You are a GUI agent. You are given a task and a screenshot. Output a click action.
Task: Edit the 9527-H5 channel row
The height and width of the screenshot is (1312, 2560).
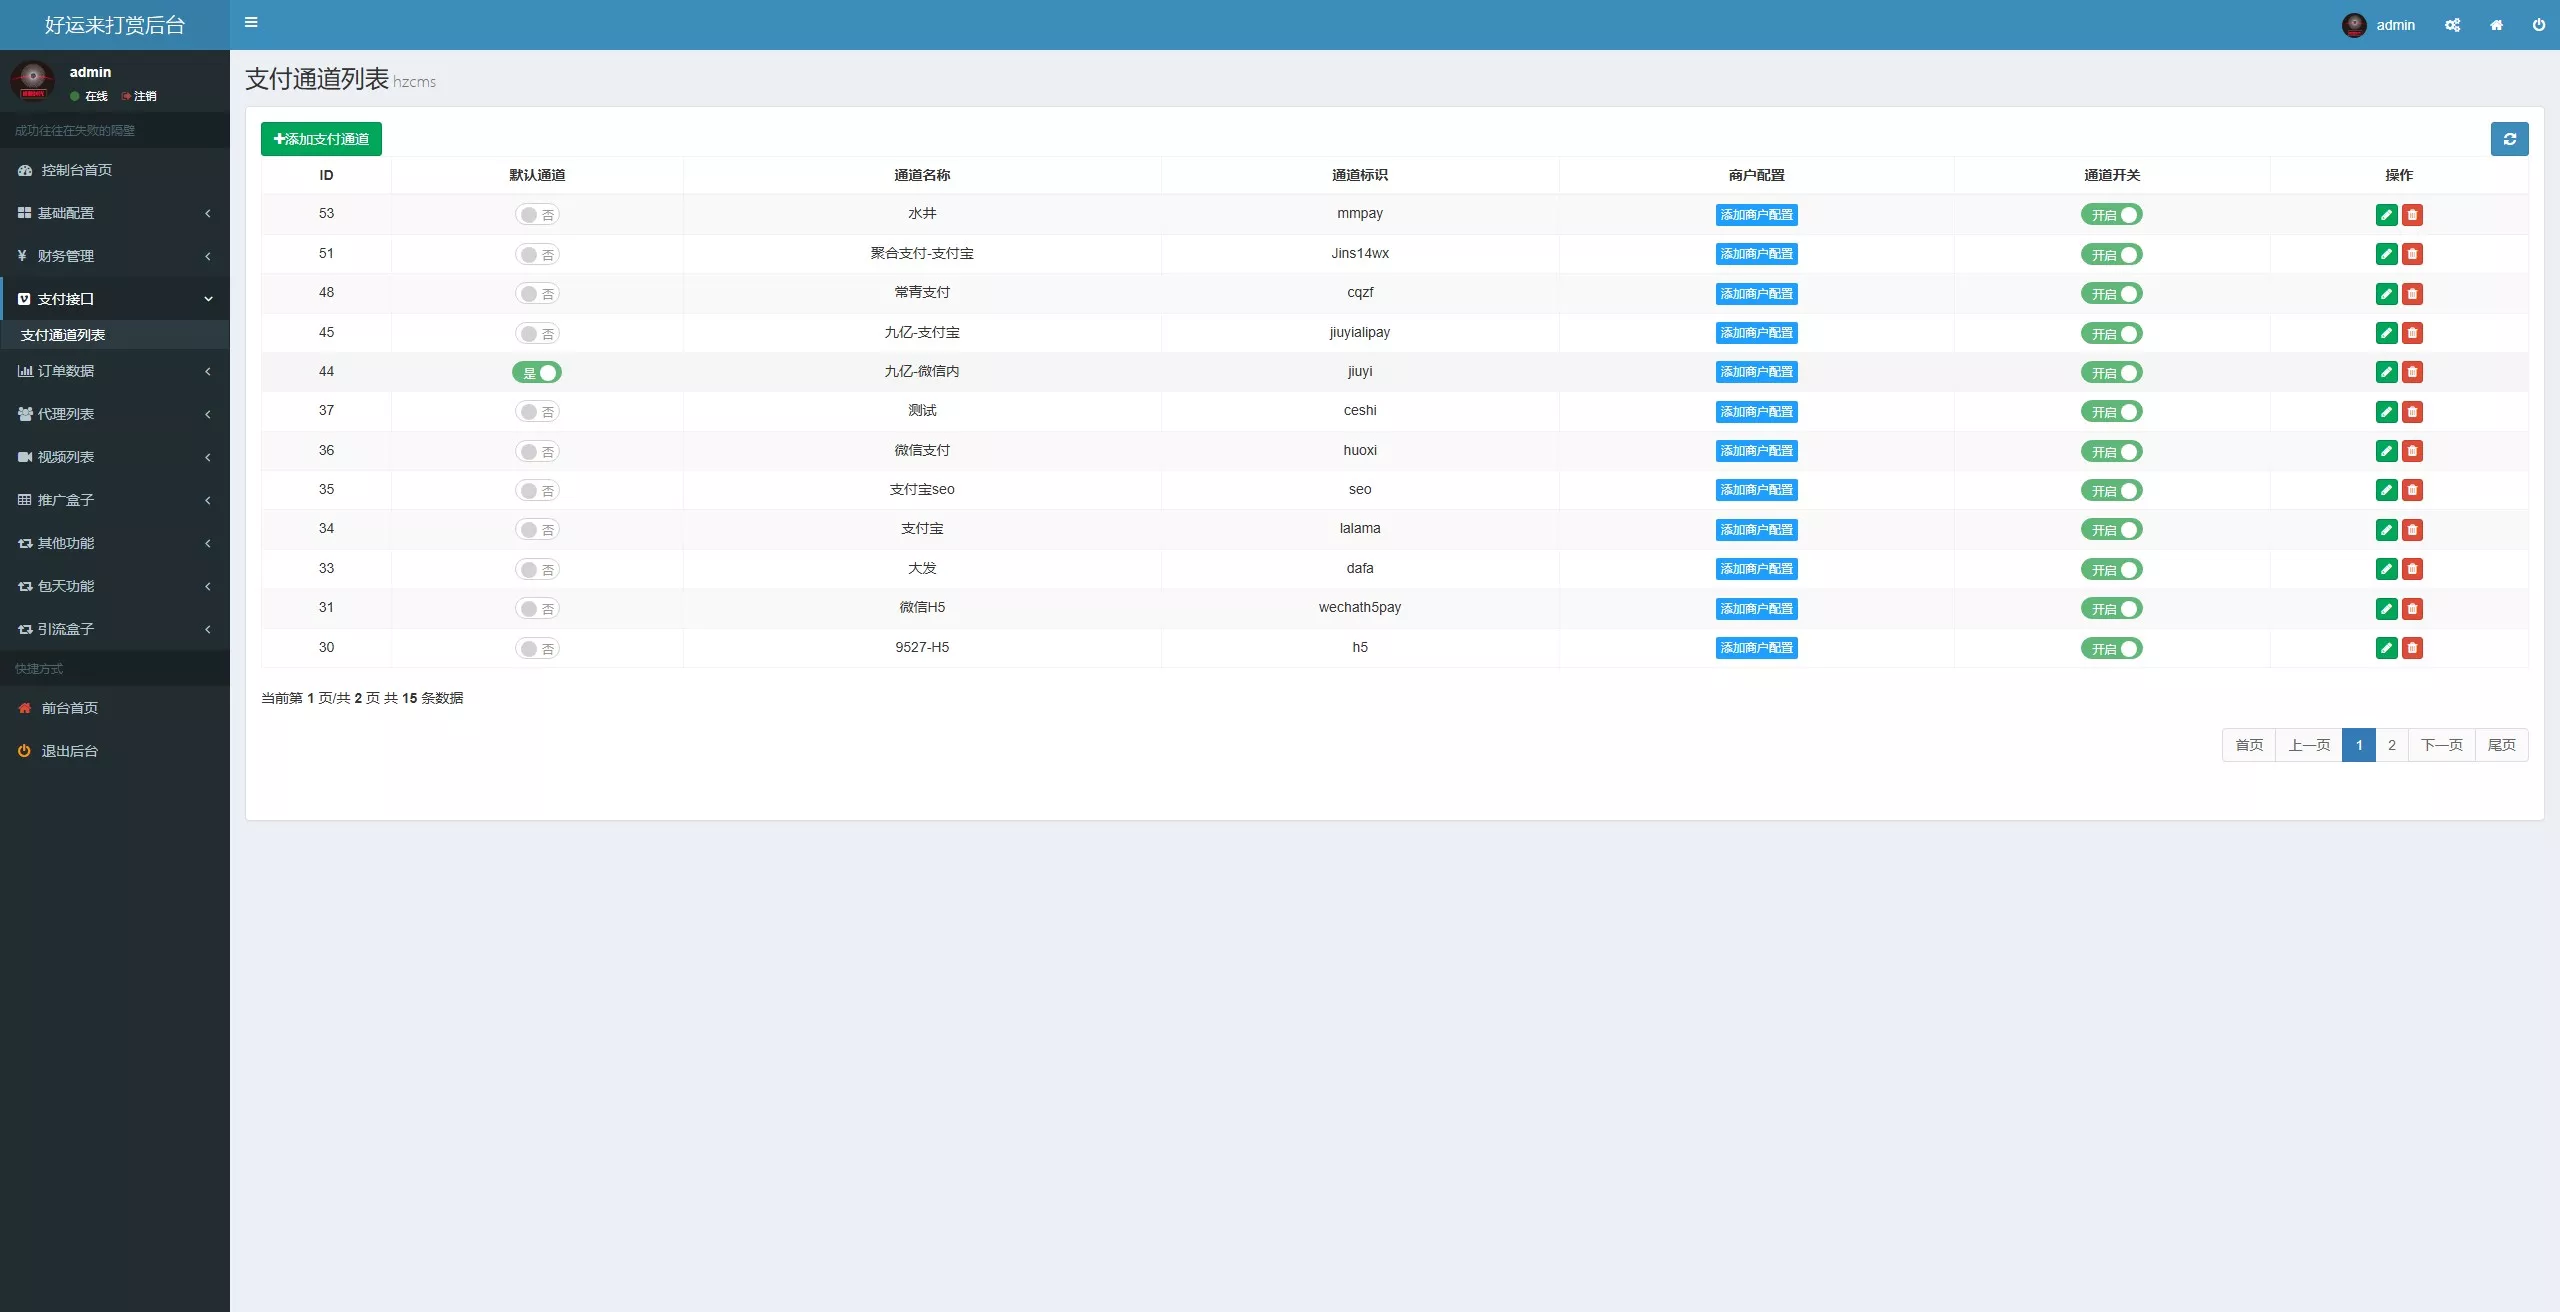[x=2386, y=648]
